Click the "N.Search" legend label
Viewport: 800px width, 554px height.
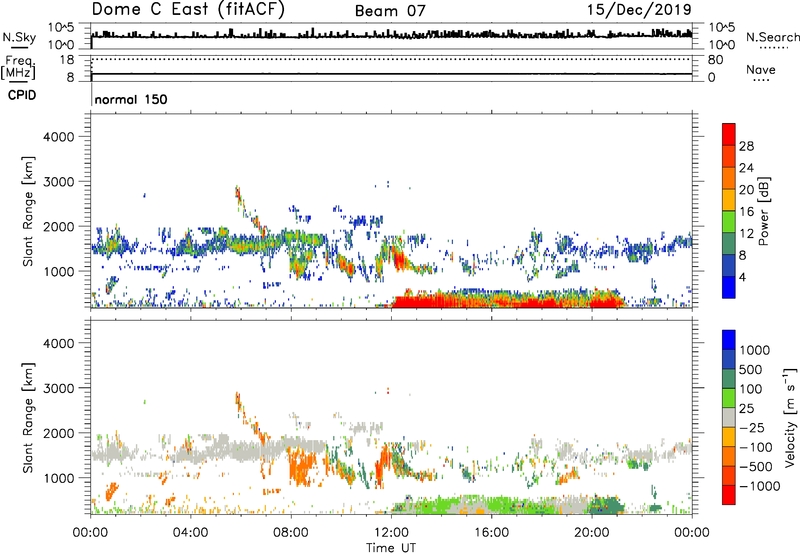pyautogui.click(x=772, y=37)
